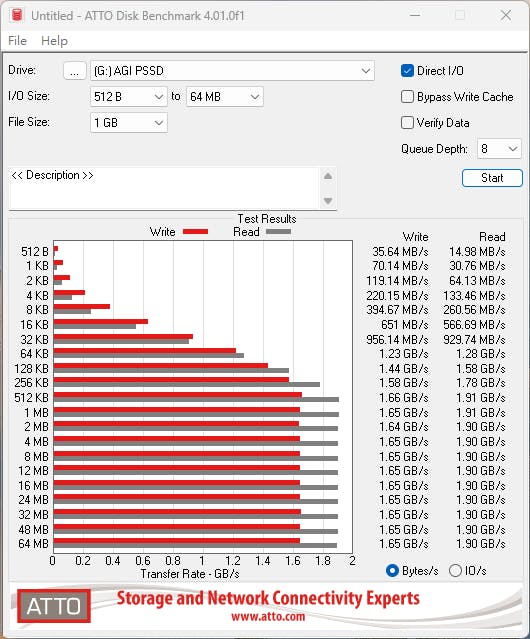Viewport: 530px width, 639px height.
Task: Click the drive browse '...' button
Action: pos(75,71)
